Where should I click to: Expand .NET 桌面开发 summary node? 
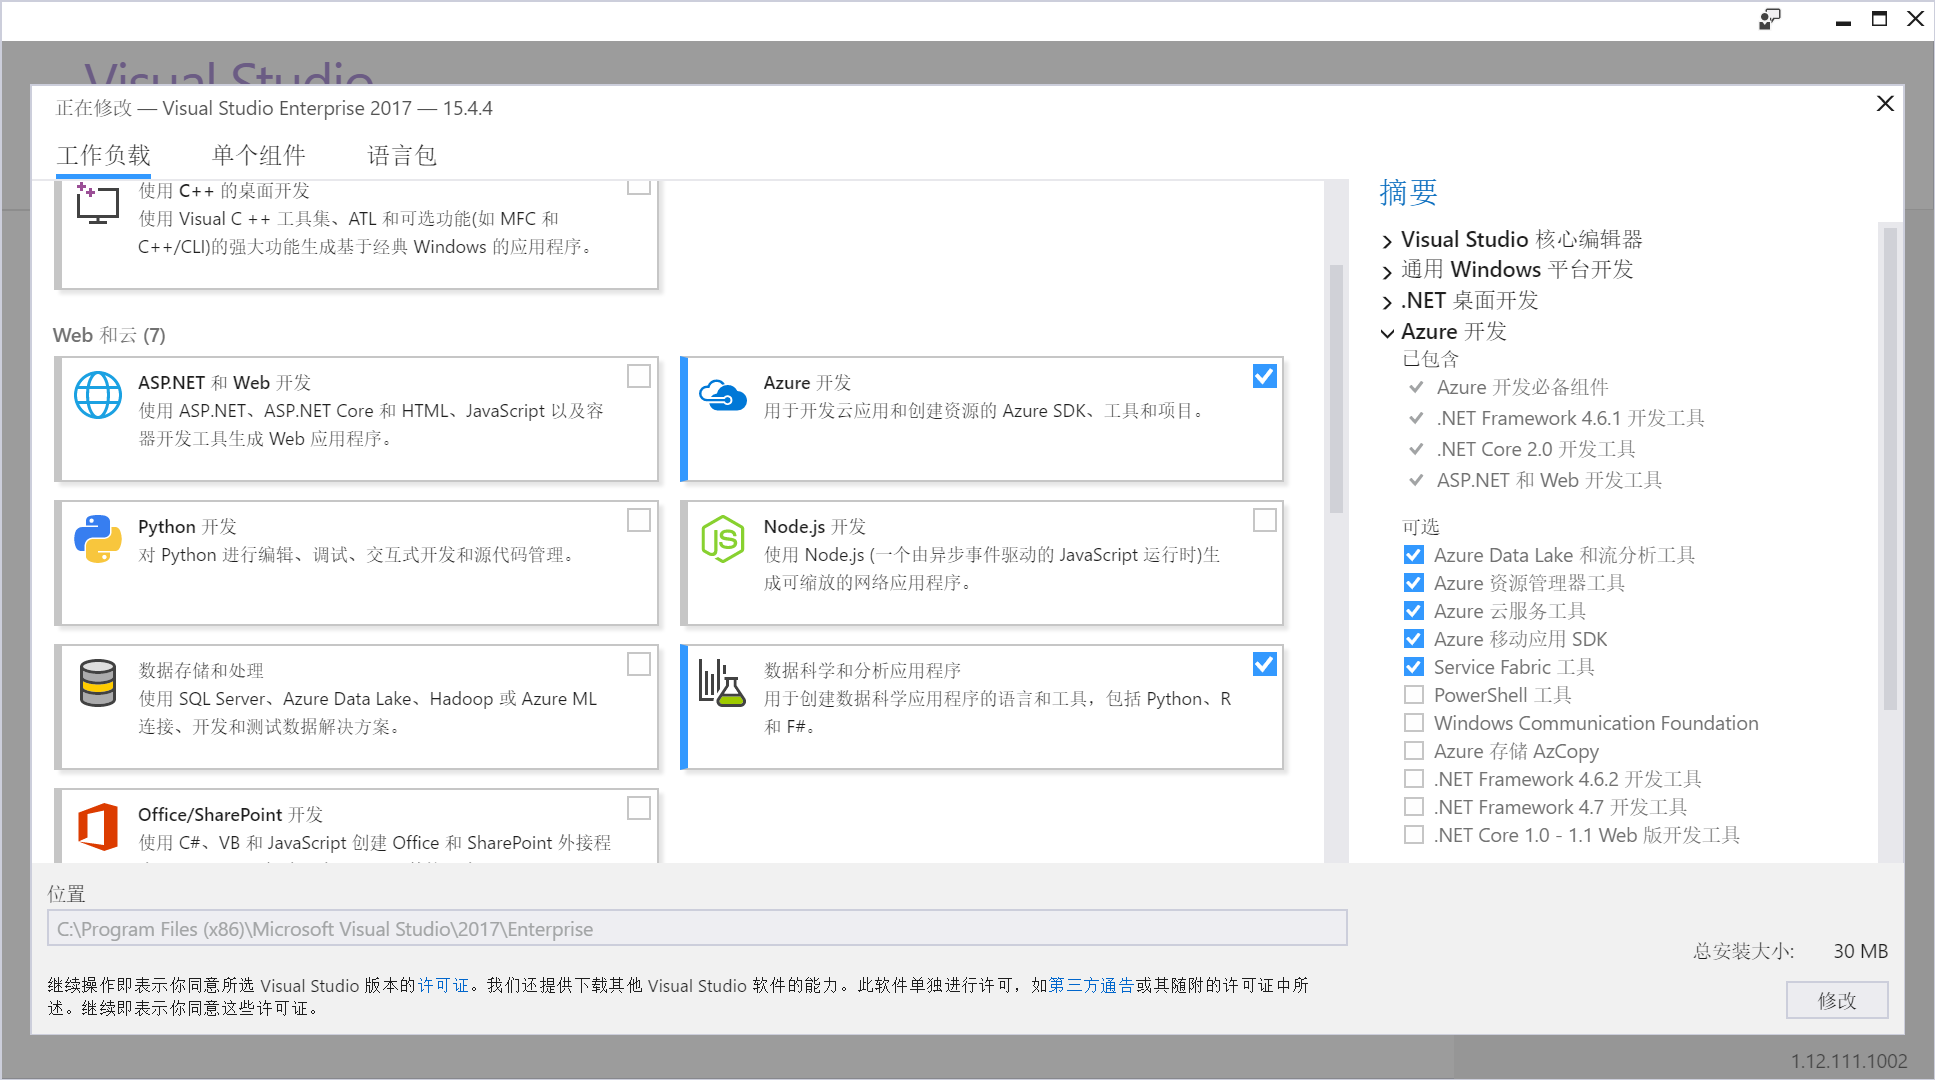pos(1387,302)
